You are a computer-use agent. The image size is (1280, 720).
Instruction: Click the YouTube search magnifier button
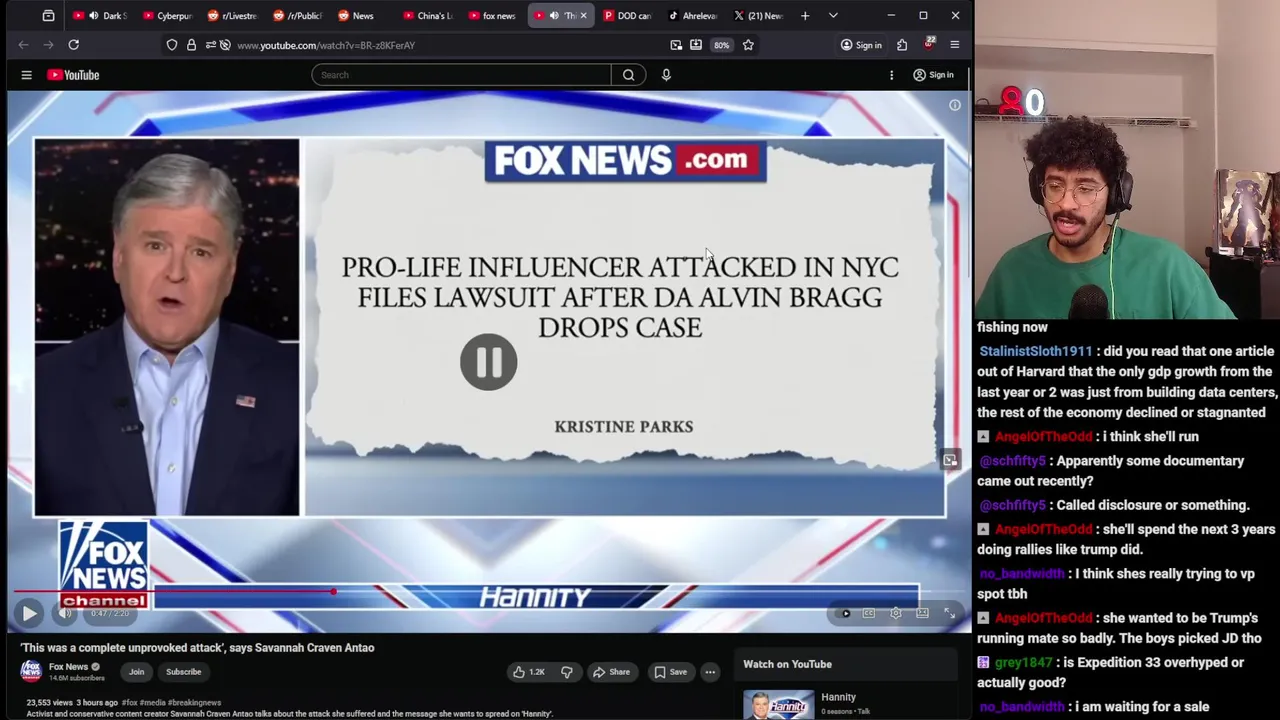pyautogui.click(x=628, y=75)
